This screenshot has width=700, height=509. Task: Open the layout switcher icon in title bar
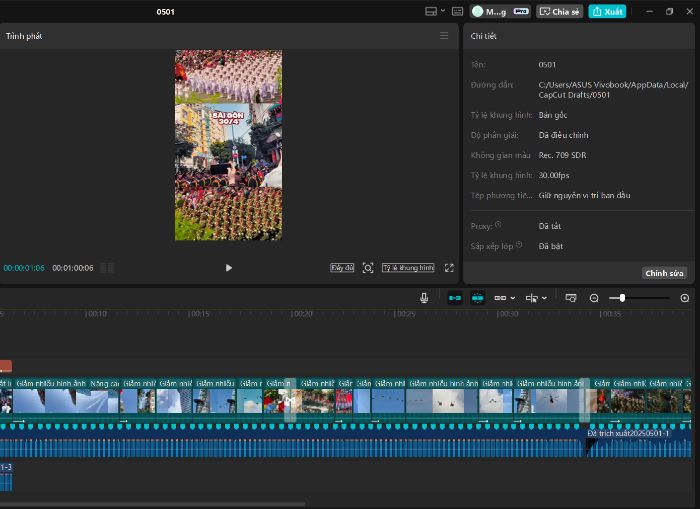431,12
